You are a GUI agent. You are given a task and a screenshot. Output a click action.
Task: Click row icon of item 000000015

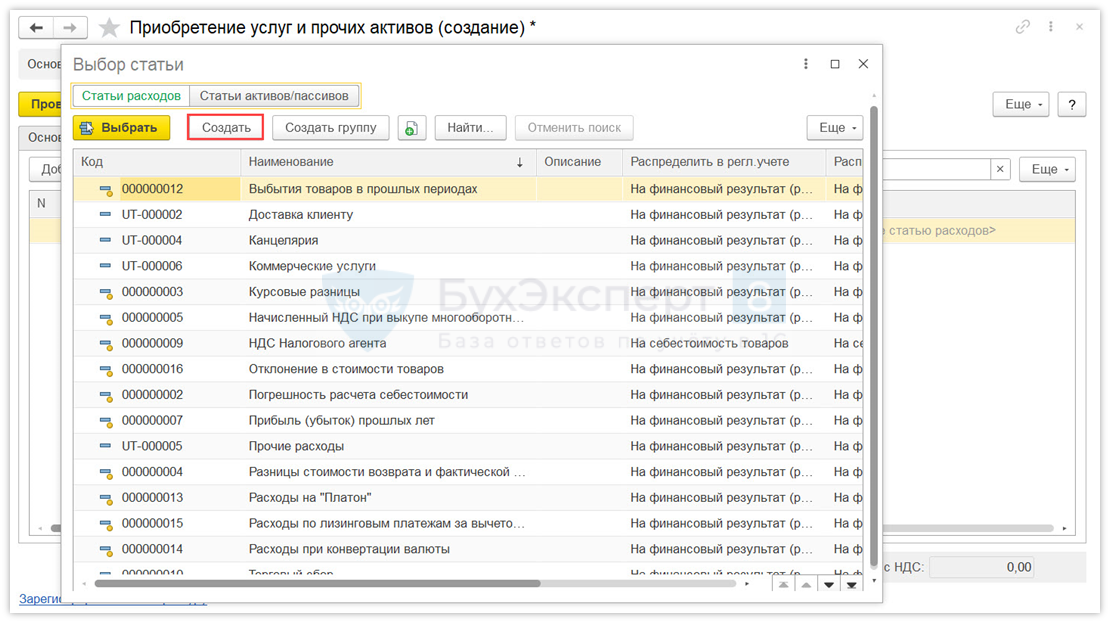click(105, 524)
